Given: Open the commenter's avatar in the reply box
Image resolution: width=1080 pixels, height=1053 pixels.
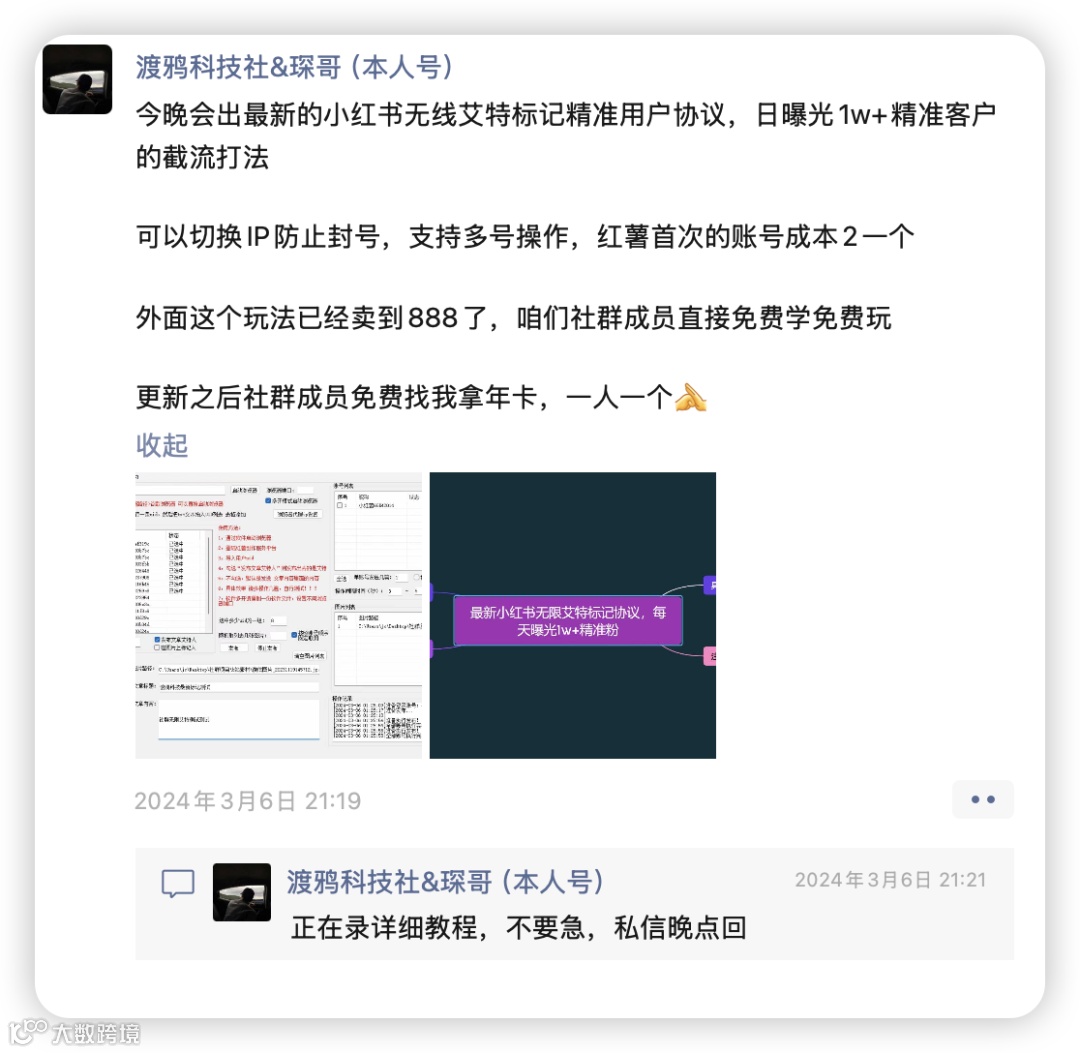Looking at the screenshot, I should 242,892.
